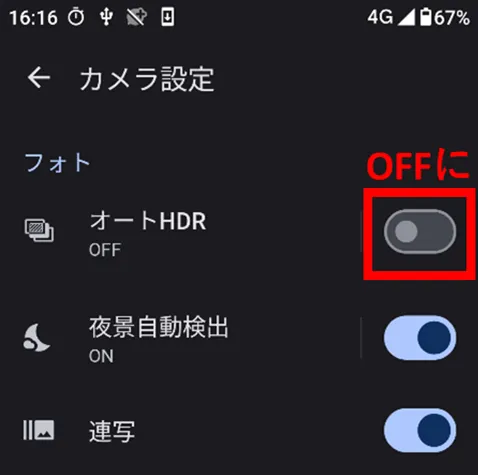Tap the crossed-out notification status icon
This screenshot has height=475, width=478.
137,17
